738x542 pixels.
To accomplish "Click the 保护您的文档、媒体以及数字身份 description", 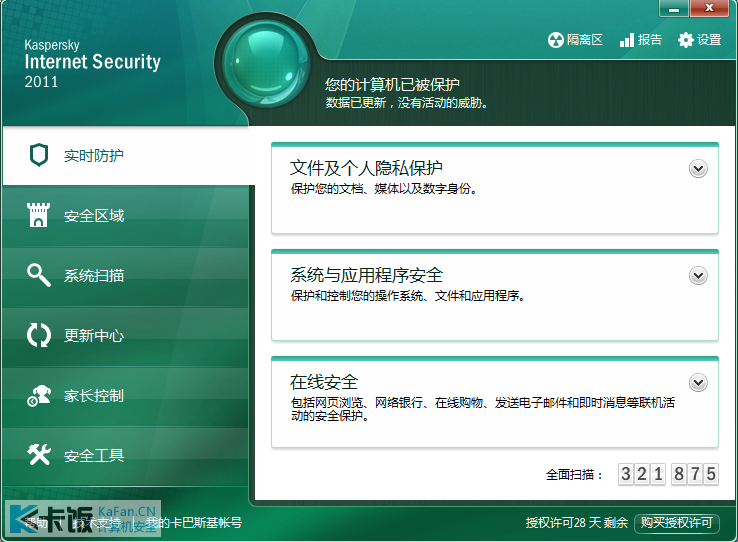I will point(384,189).
